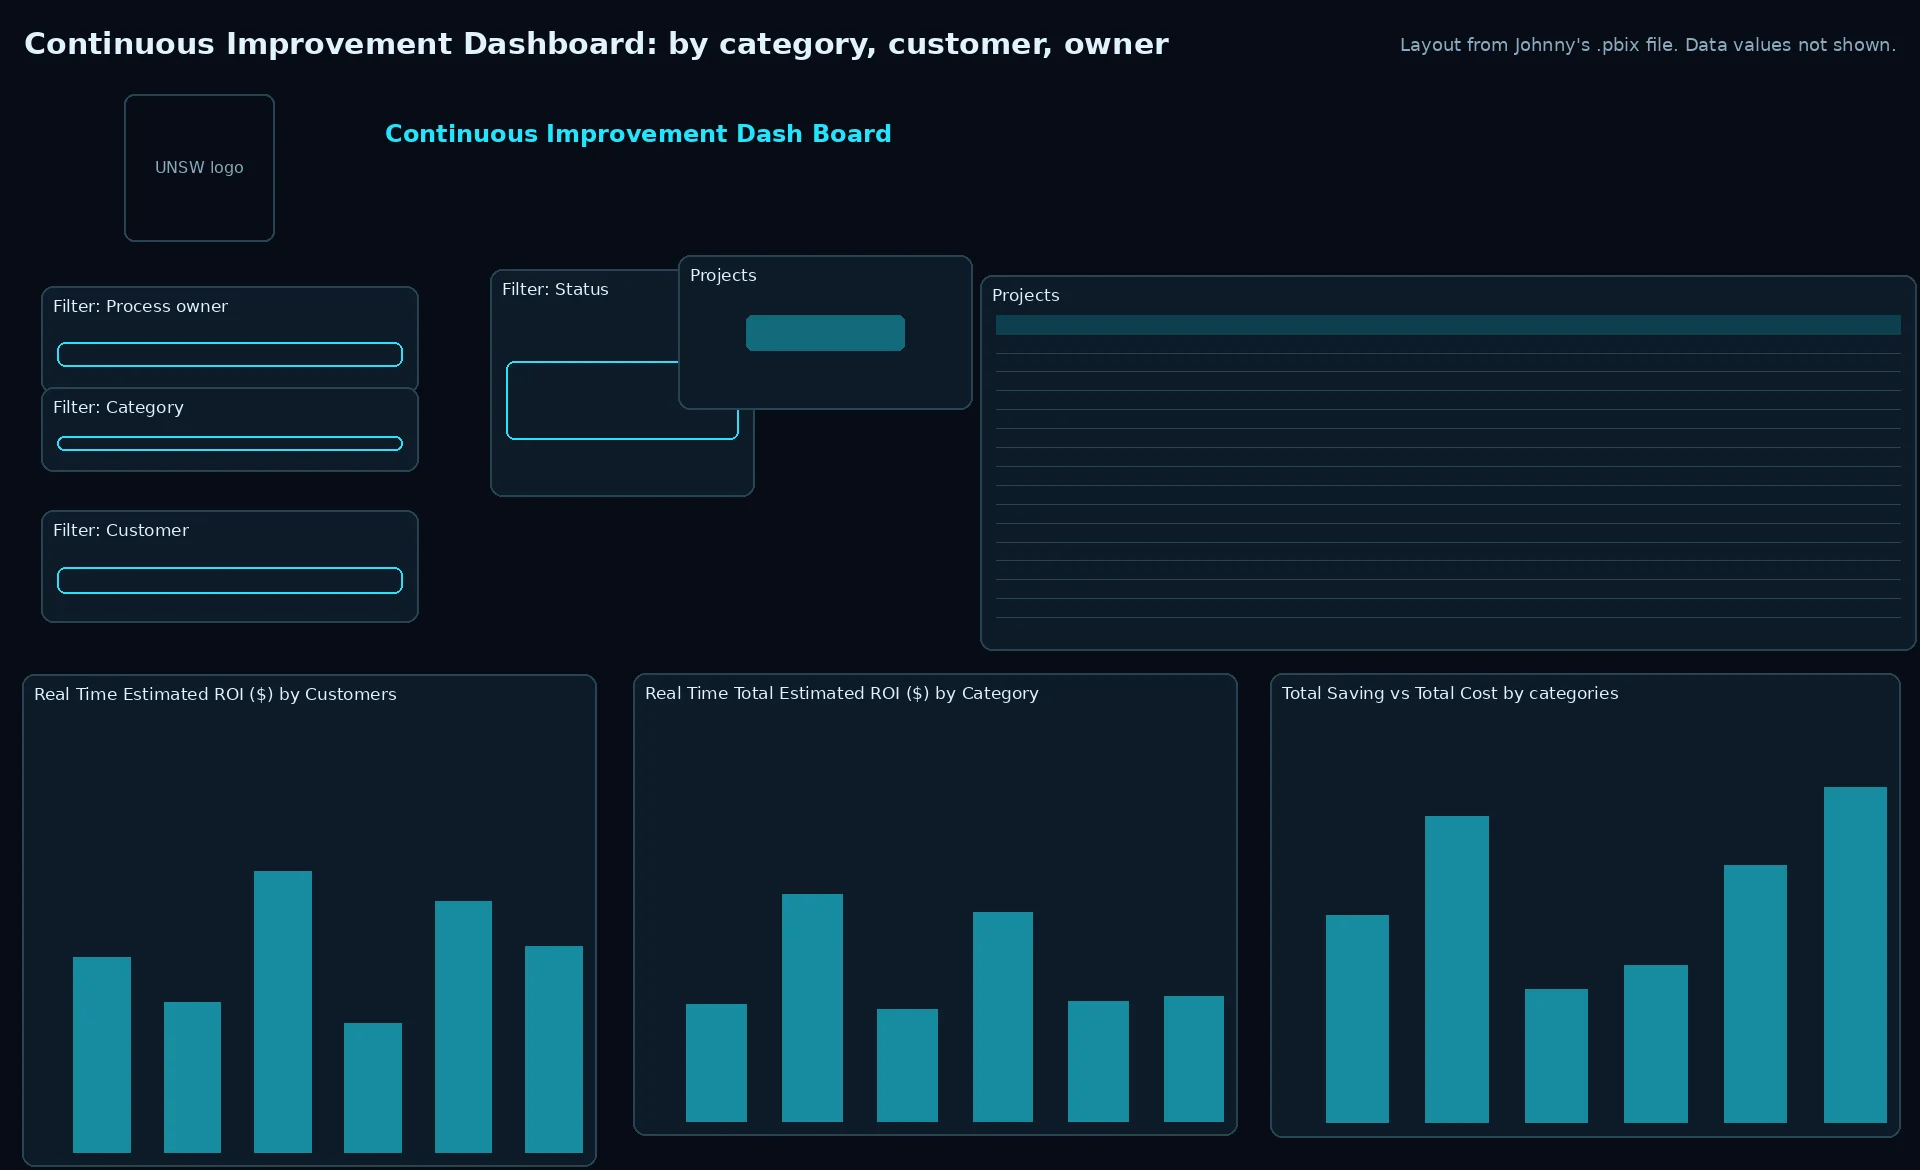Image resolution: width=1920 pixels, height=1170 pixels.
Task: Open the Category filter dropdown
Action: (230, 443)
